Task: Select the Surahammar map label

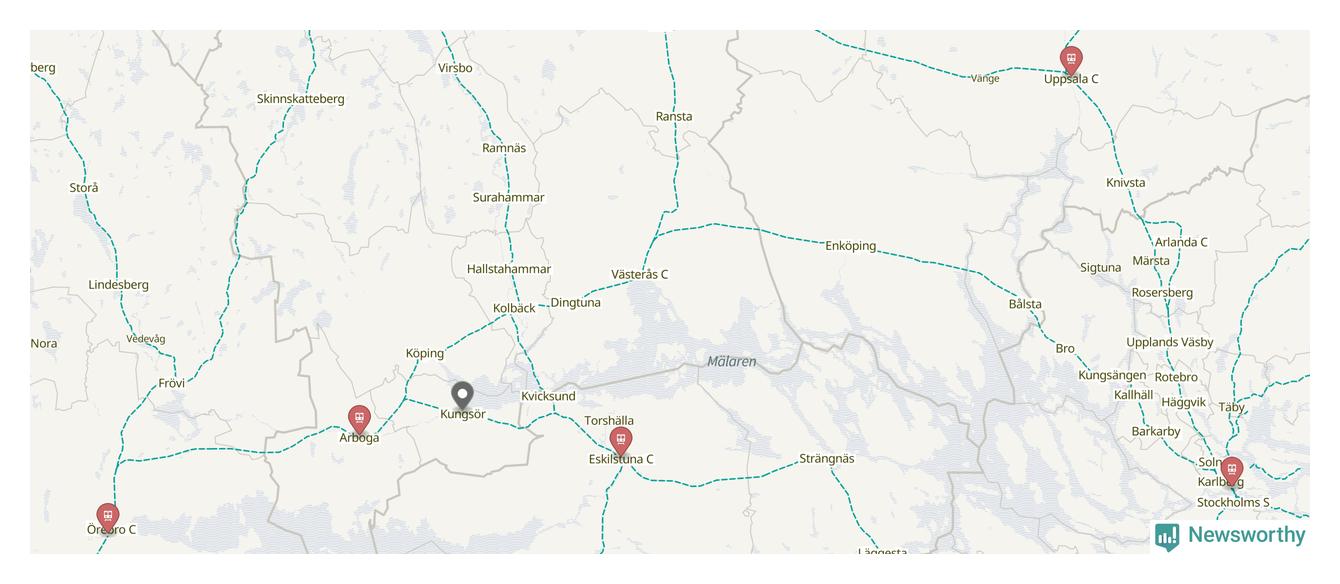Action: click(509, 198)
